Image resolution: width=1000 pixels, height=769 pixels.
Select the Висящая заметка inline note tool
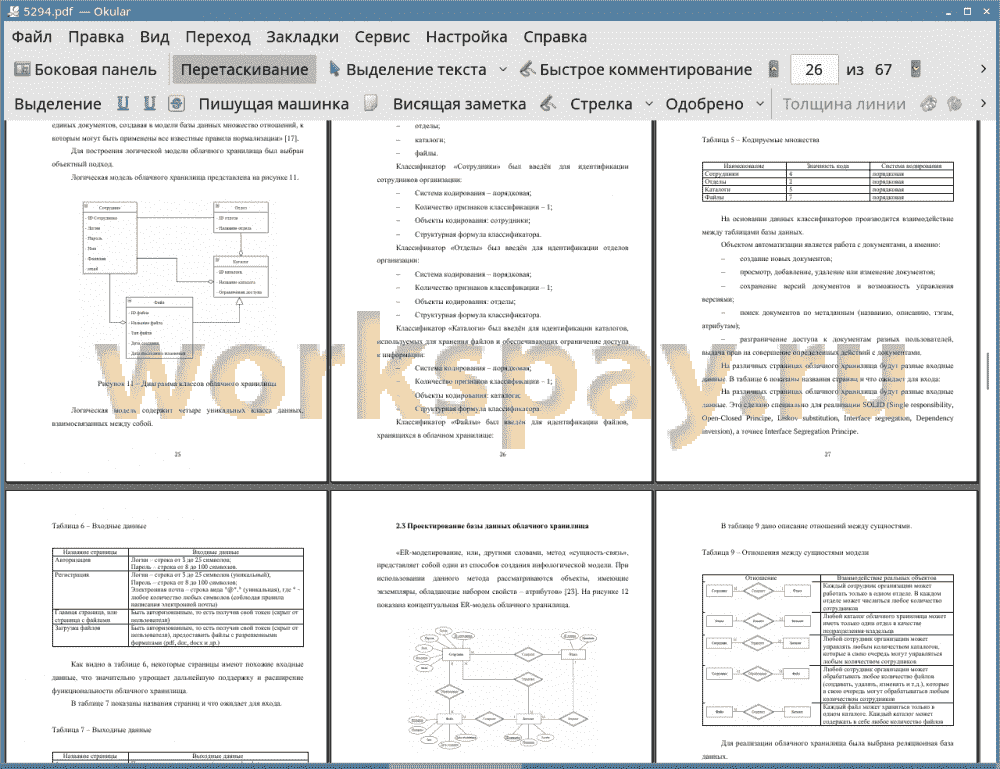click(x=459, y=104)
